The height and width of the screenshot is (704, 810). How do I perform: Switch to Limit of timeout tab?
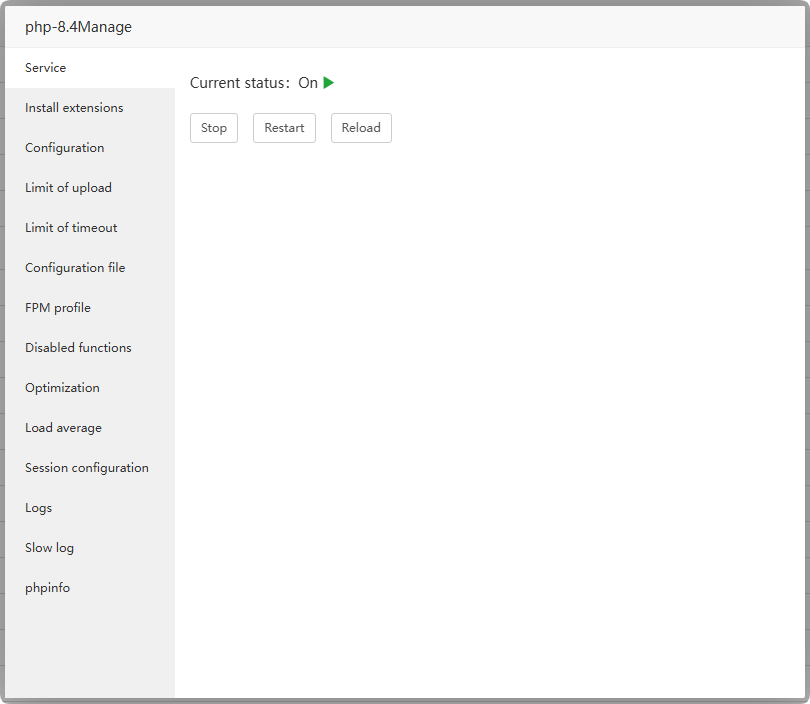click(71, 228)
